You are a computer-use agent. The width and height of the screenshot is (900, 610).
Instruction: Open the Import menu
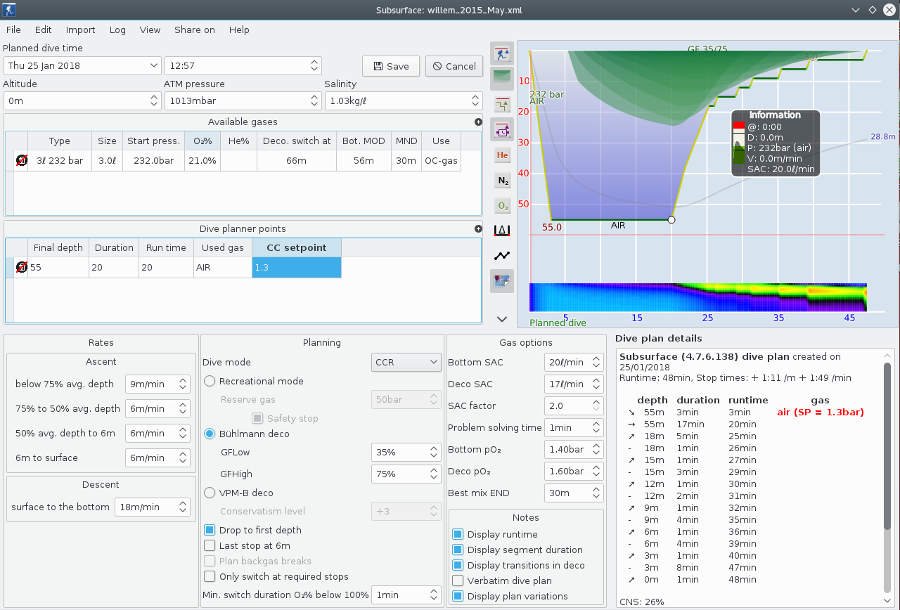pos(81,30)
